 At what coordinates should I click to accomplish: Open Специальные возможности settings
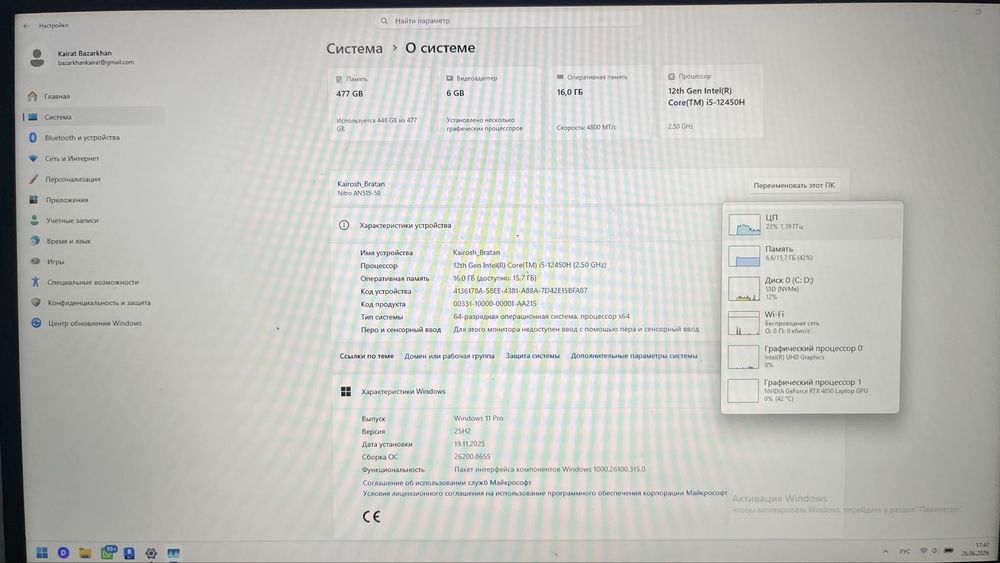coord(94,282)
